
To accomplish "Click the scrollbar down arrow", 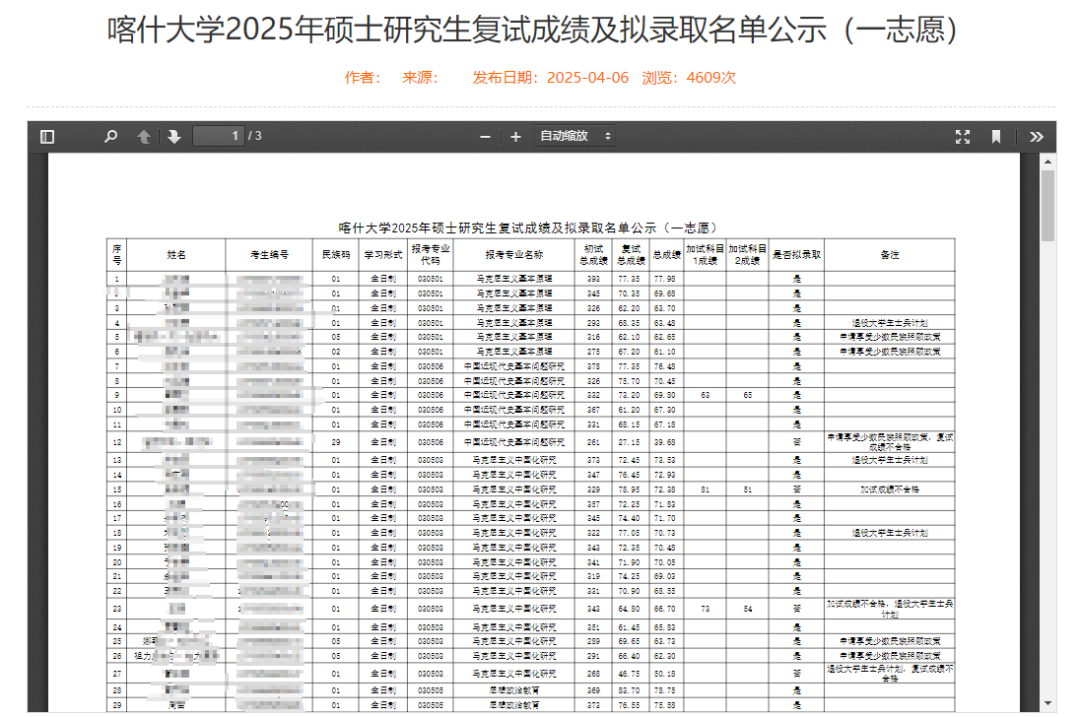I will pos(1048,703).
